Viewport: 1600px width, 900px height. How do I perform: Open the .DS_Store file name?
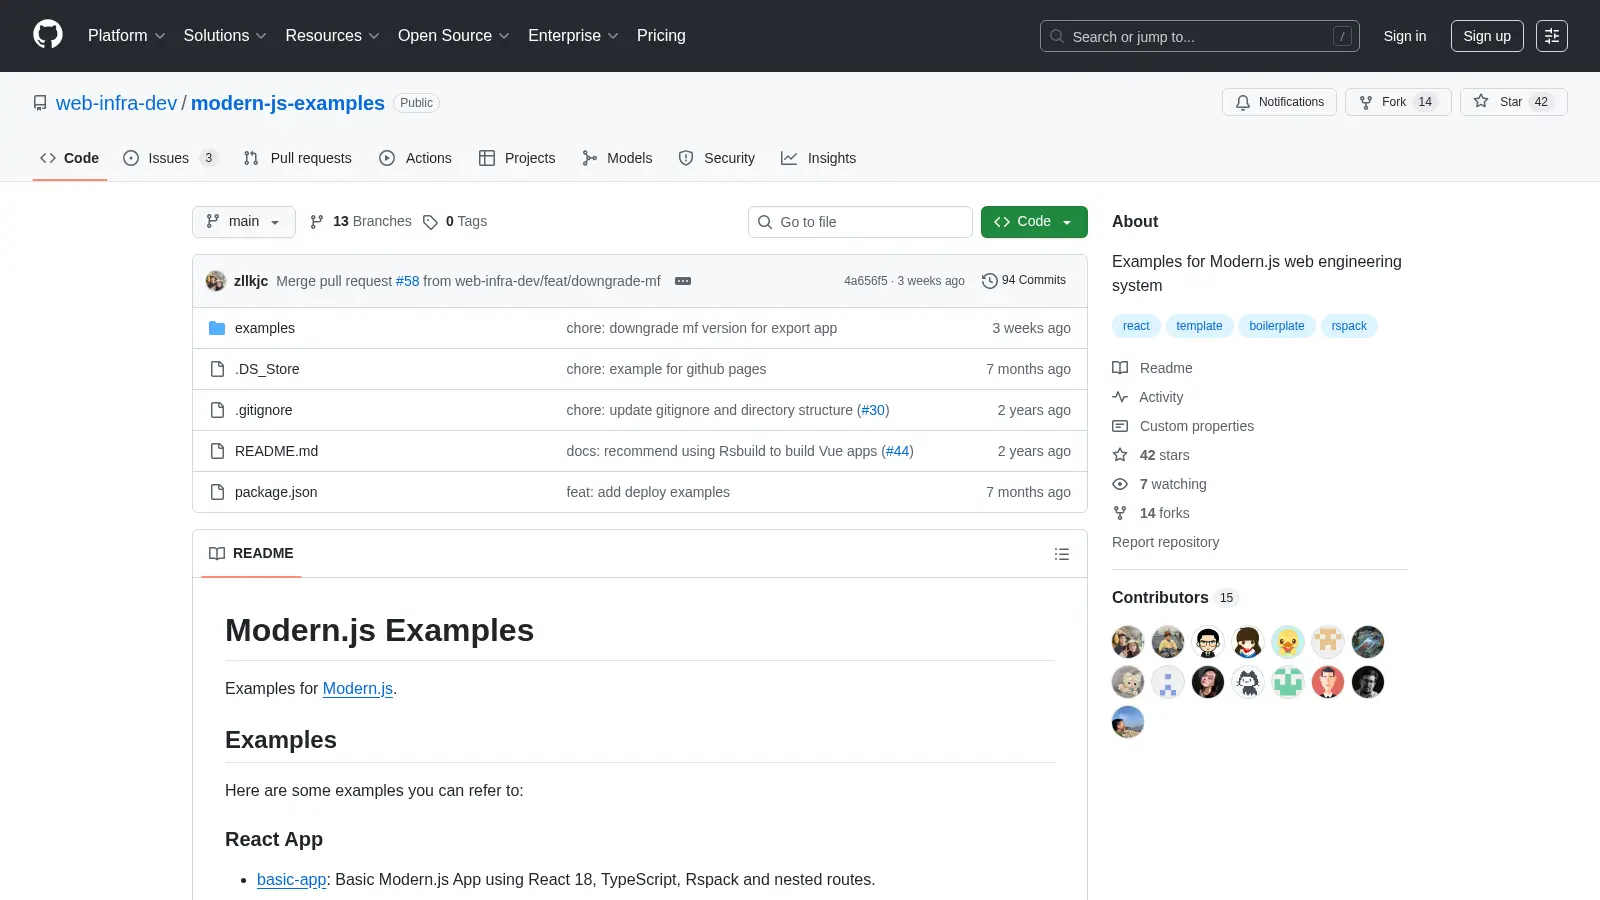click(267, 369)
